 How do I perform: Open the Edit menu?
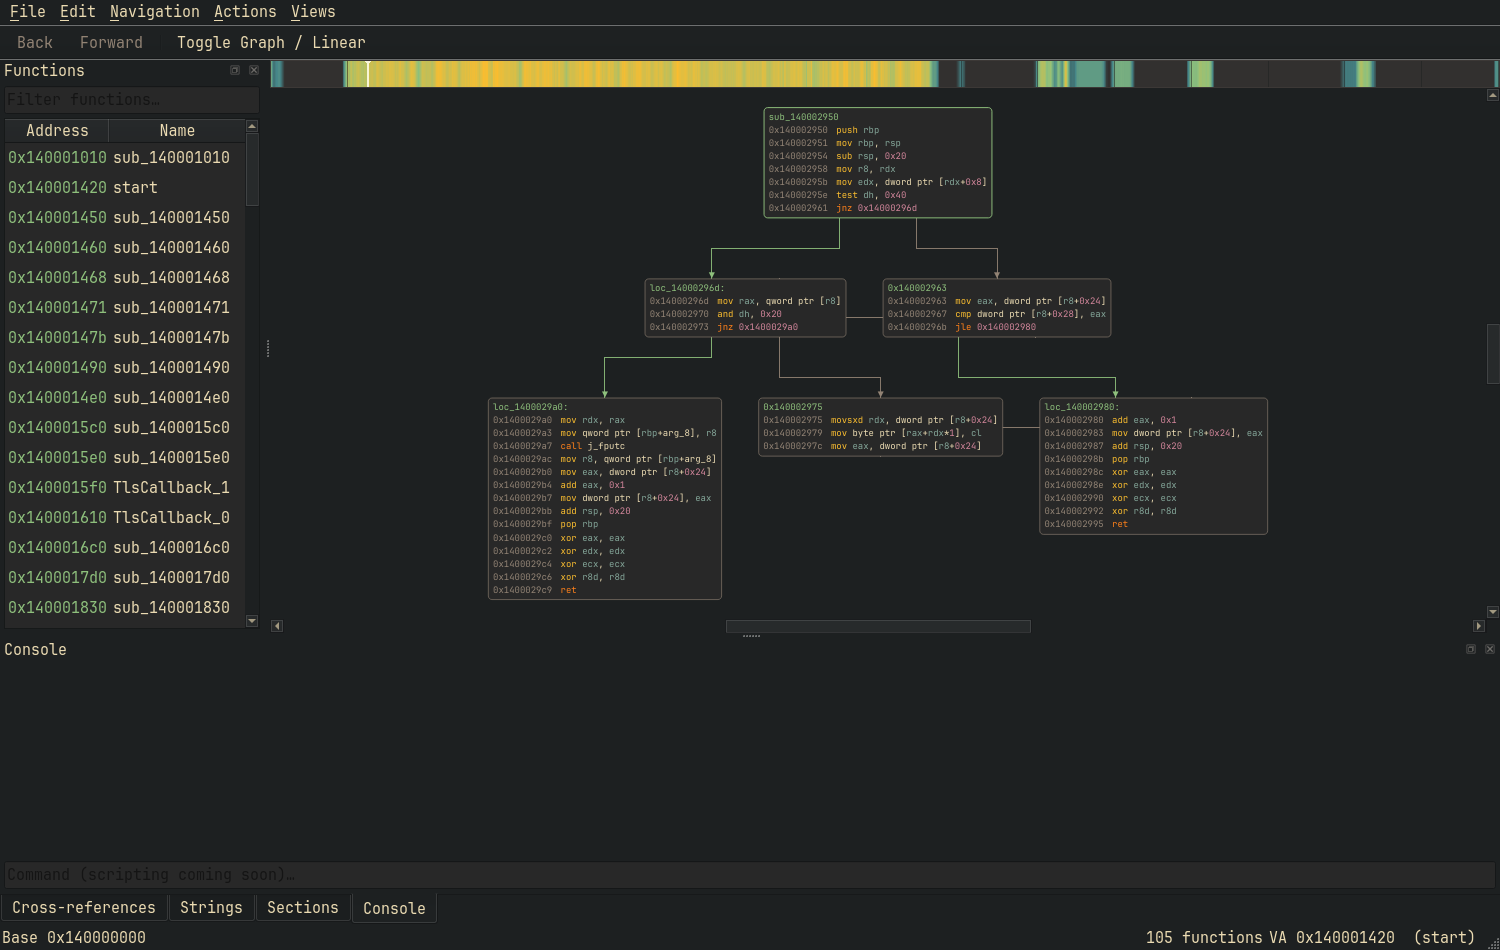click(x=77, y=12)
